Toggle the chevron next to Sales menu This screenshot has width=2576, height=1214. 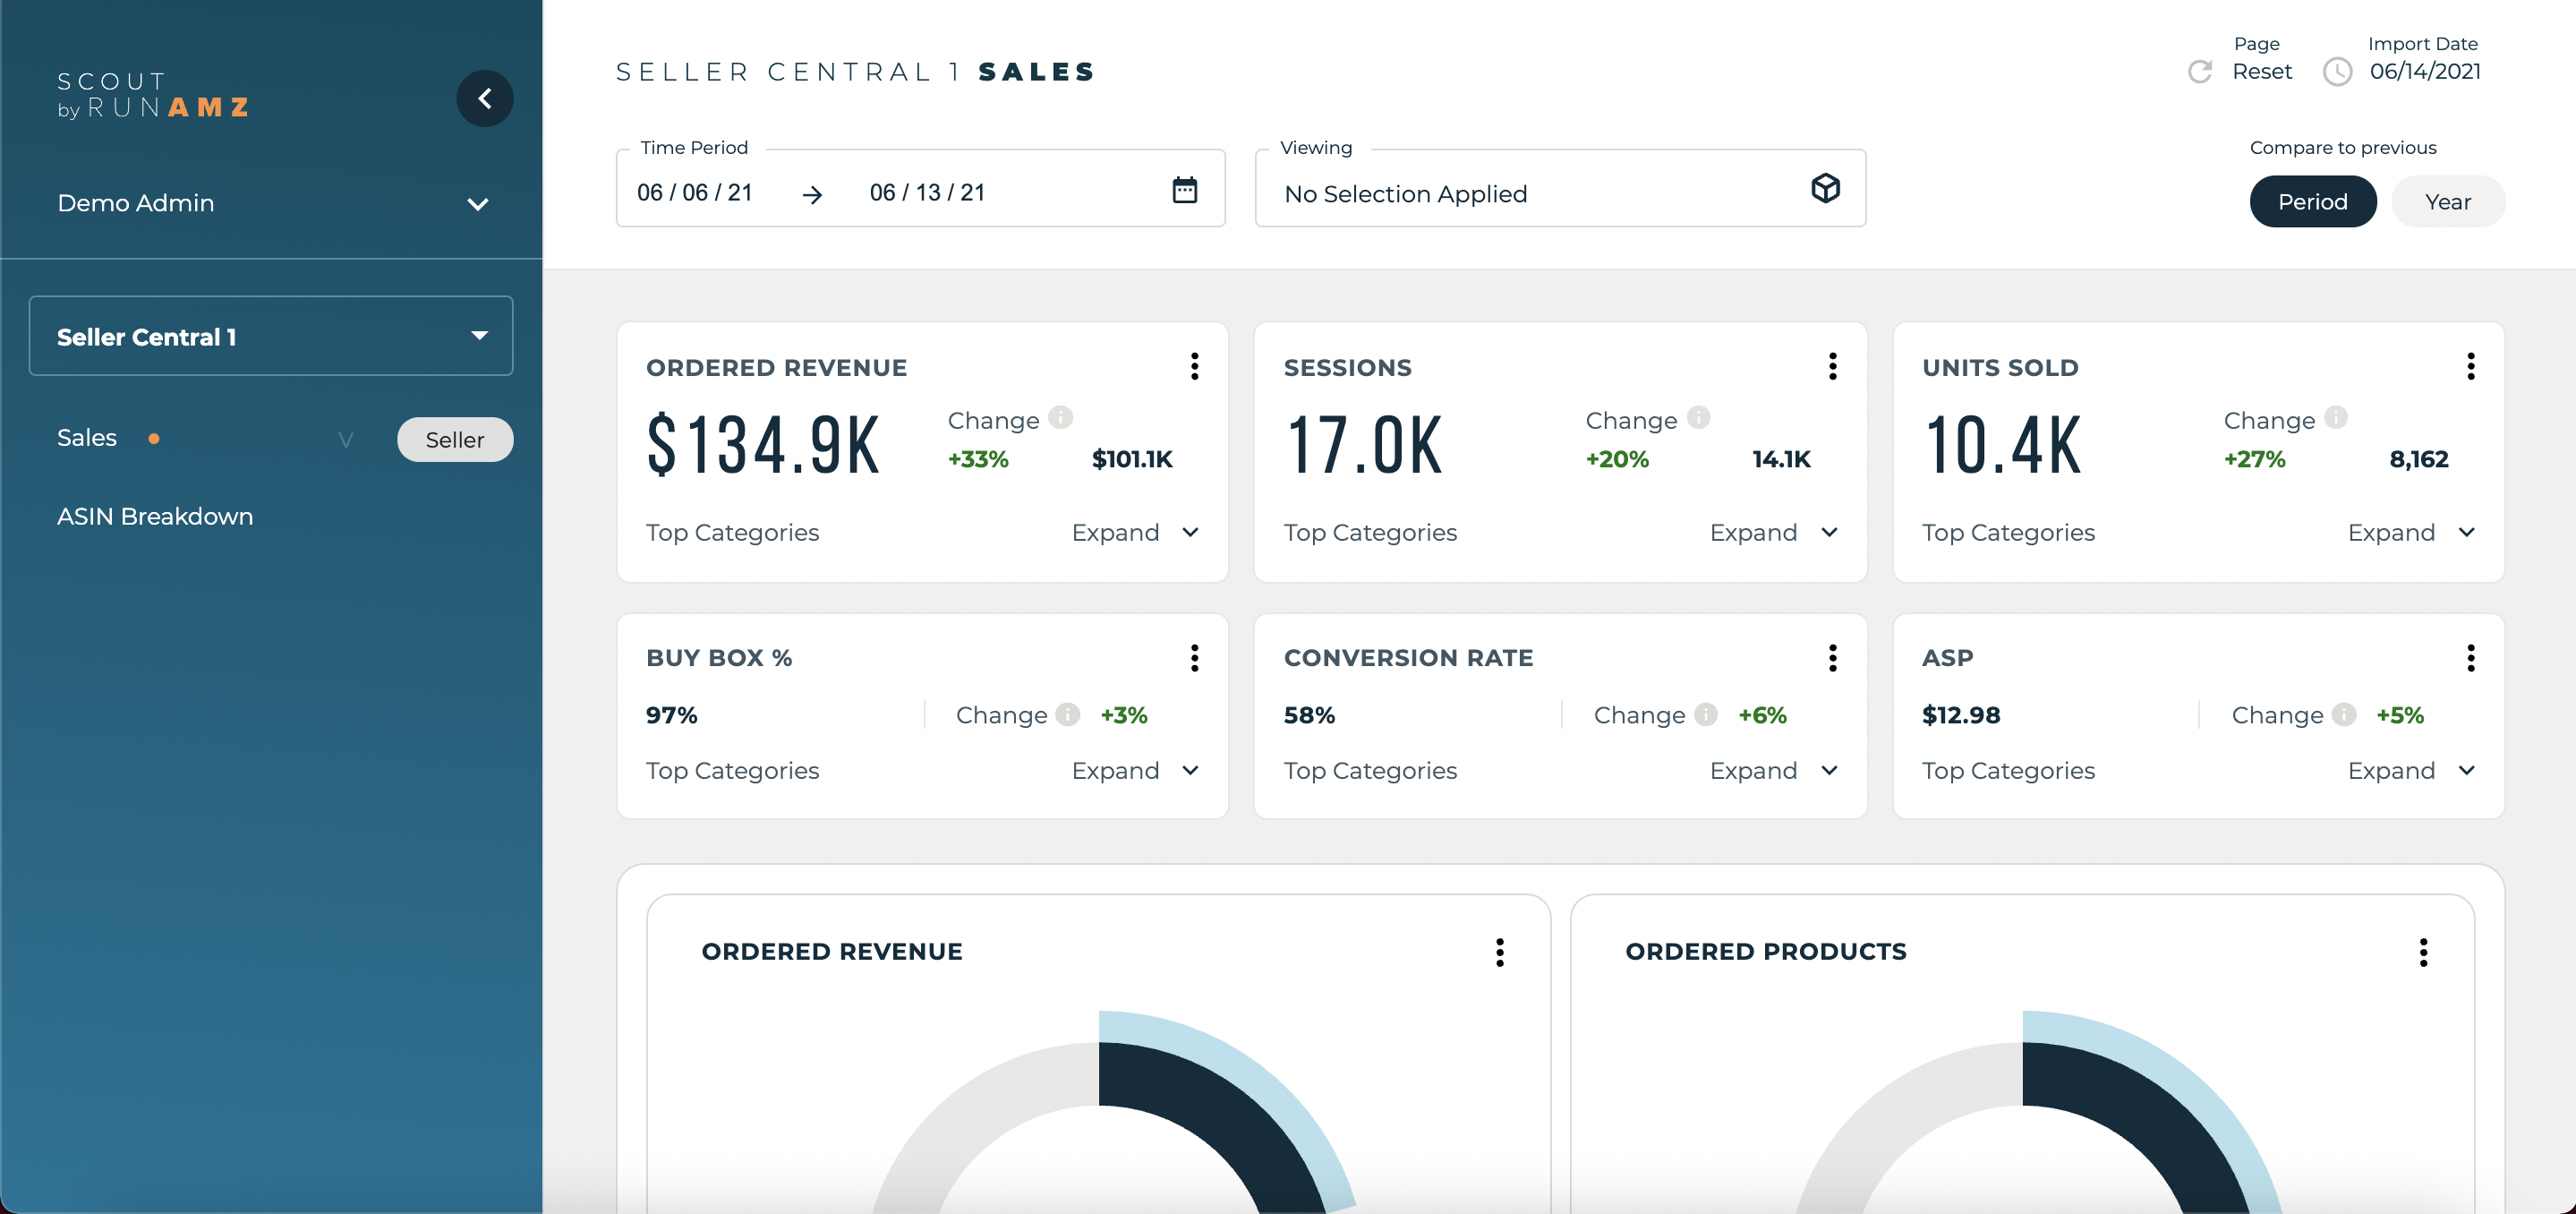click(346, 439)
